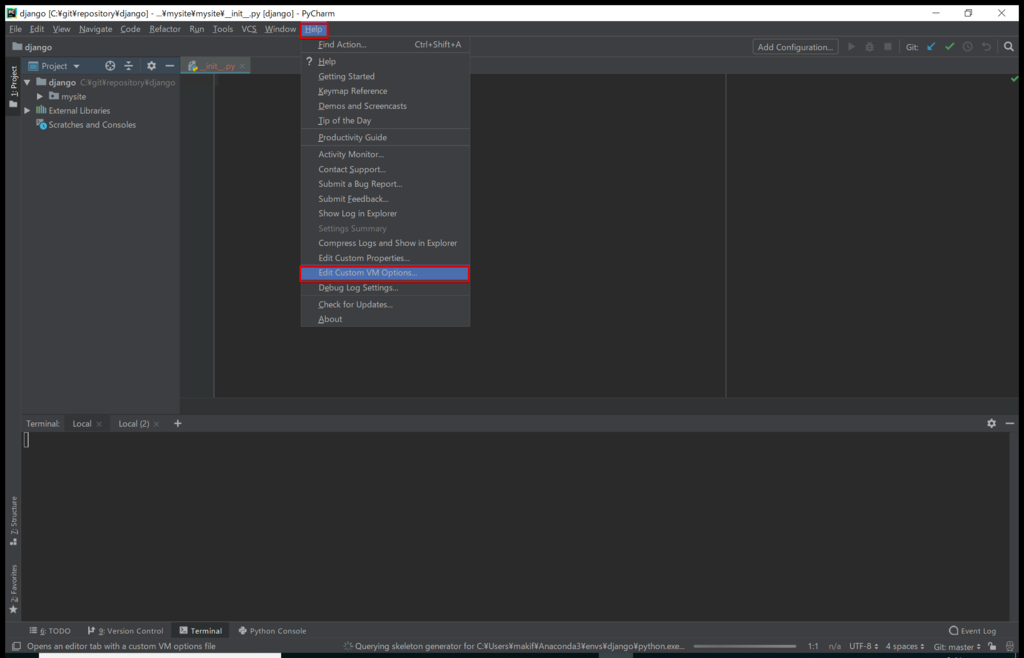The width and height of the screenshot is (1024, 658).
Task: Choose Find Action in Help menu
Action: coord(385,44)
